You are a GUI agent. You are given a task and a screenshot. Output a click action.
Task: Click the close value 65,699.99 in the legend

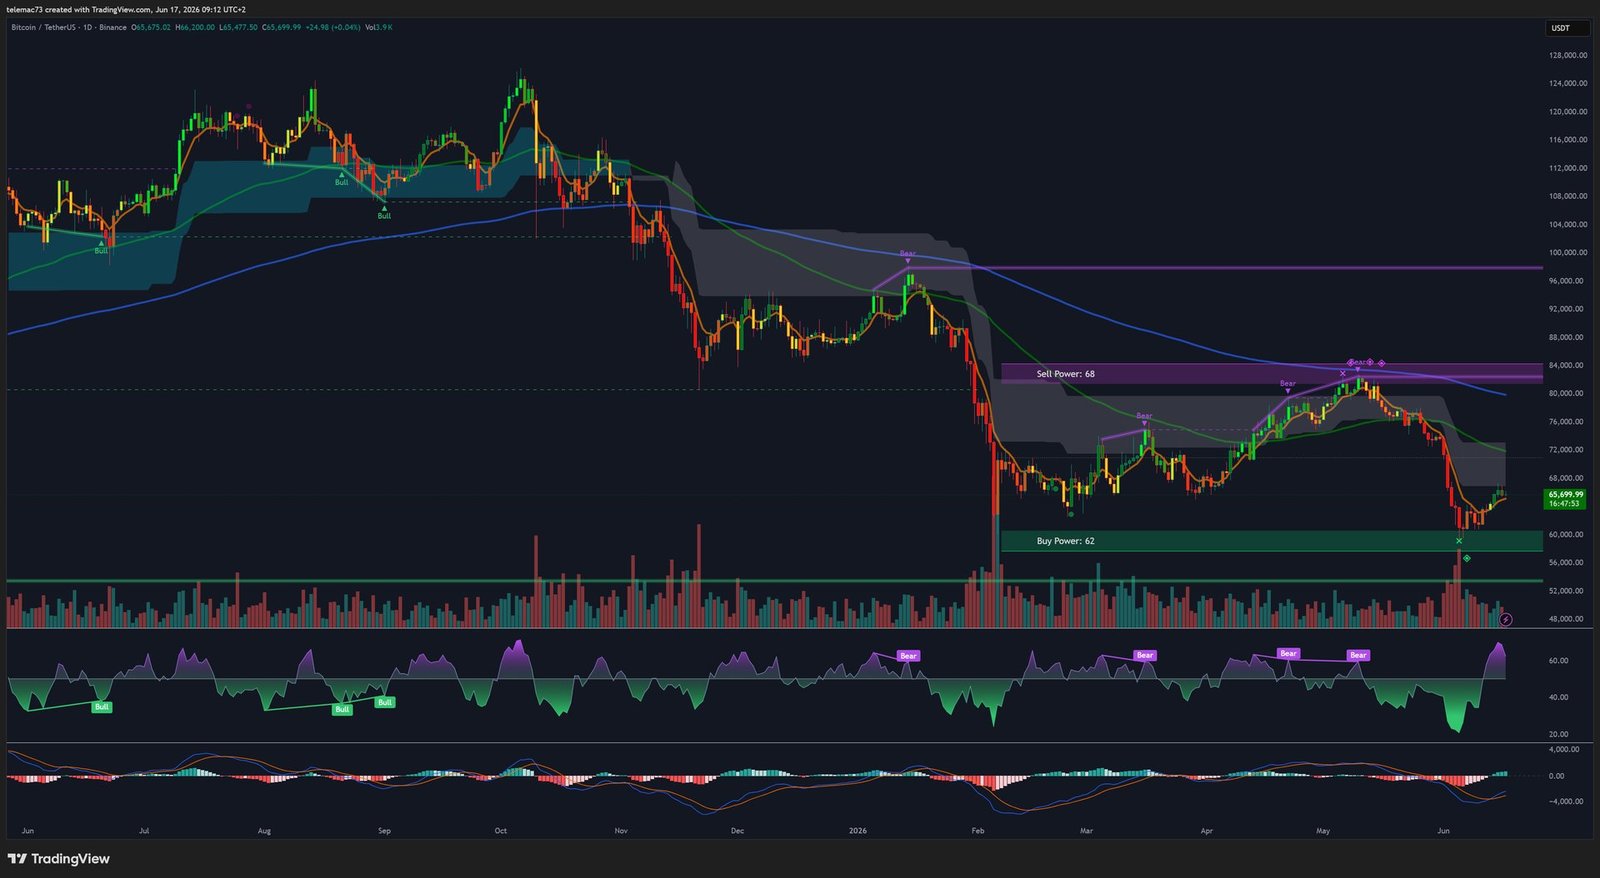(x=282, y=27)
